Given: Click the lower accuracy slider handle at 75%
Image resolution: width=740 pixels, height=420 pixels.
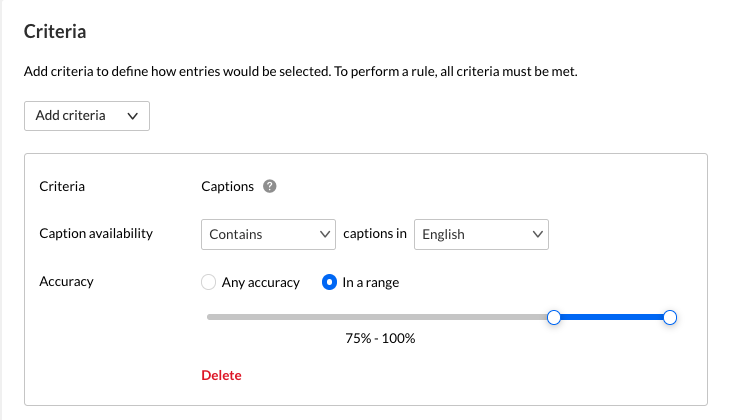Looking at the screenshot, I should (554, 317).
